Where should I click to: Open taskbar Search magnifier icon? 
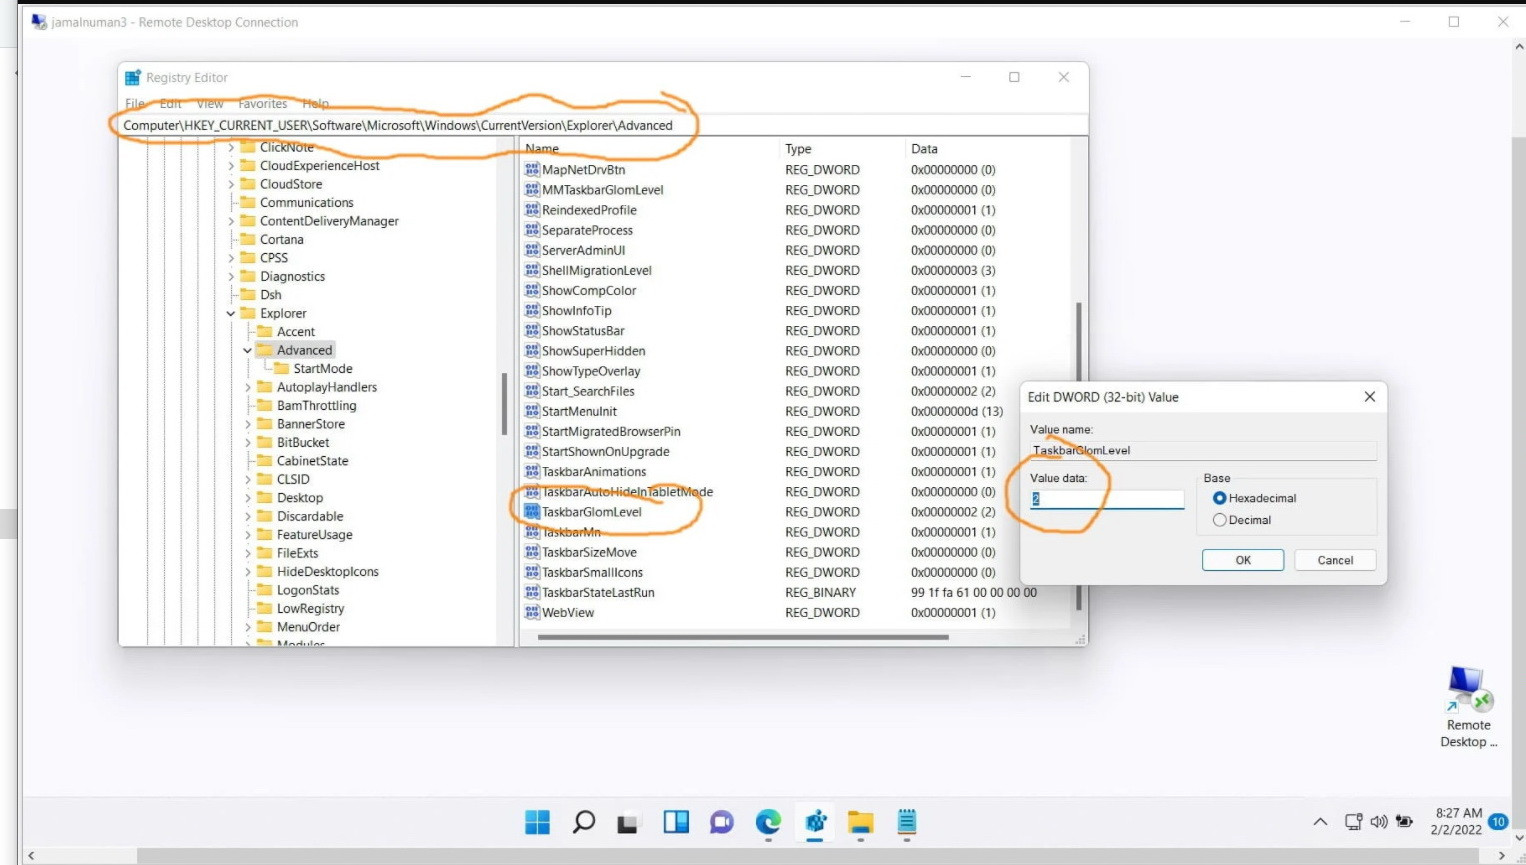click(x=584, y=822)
